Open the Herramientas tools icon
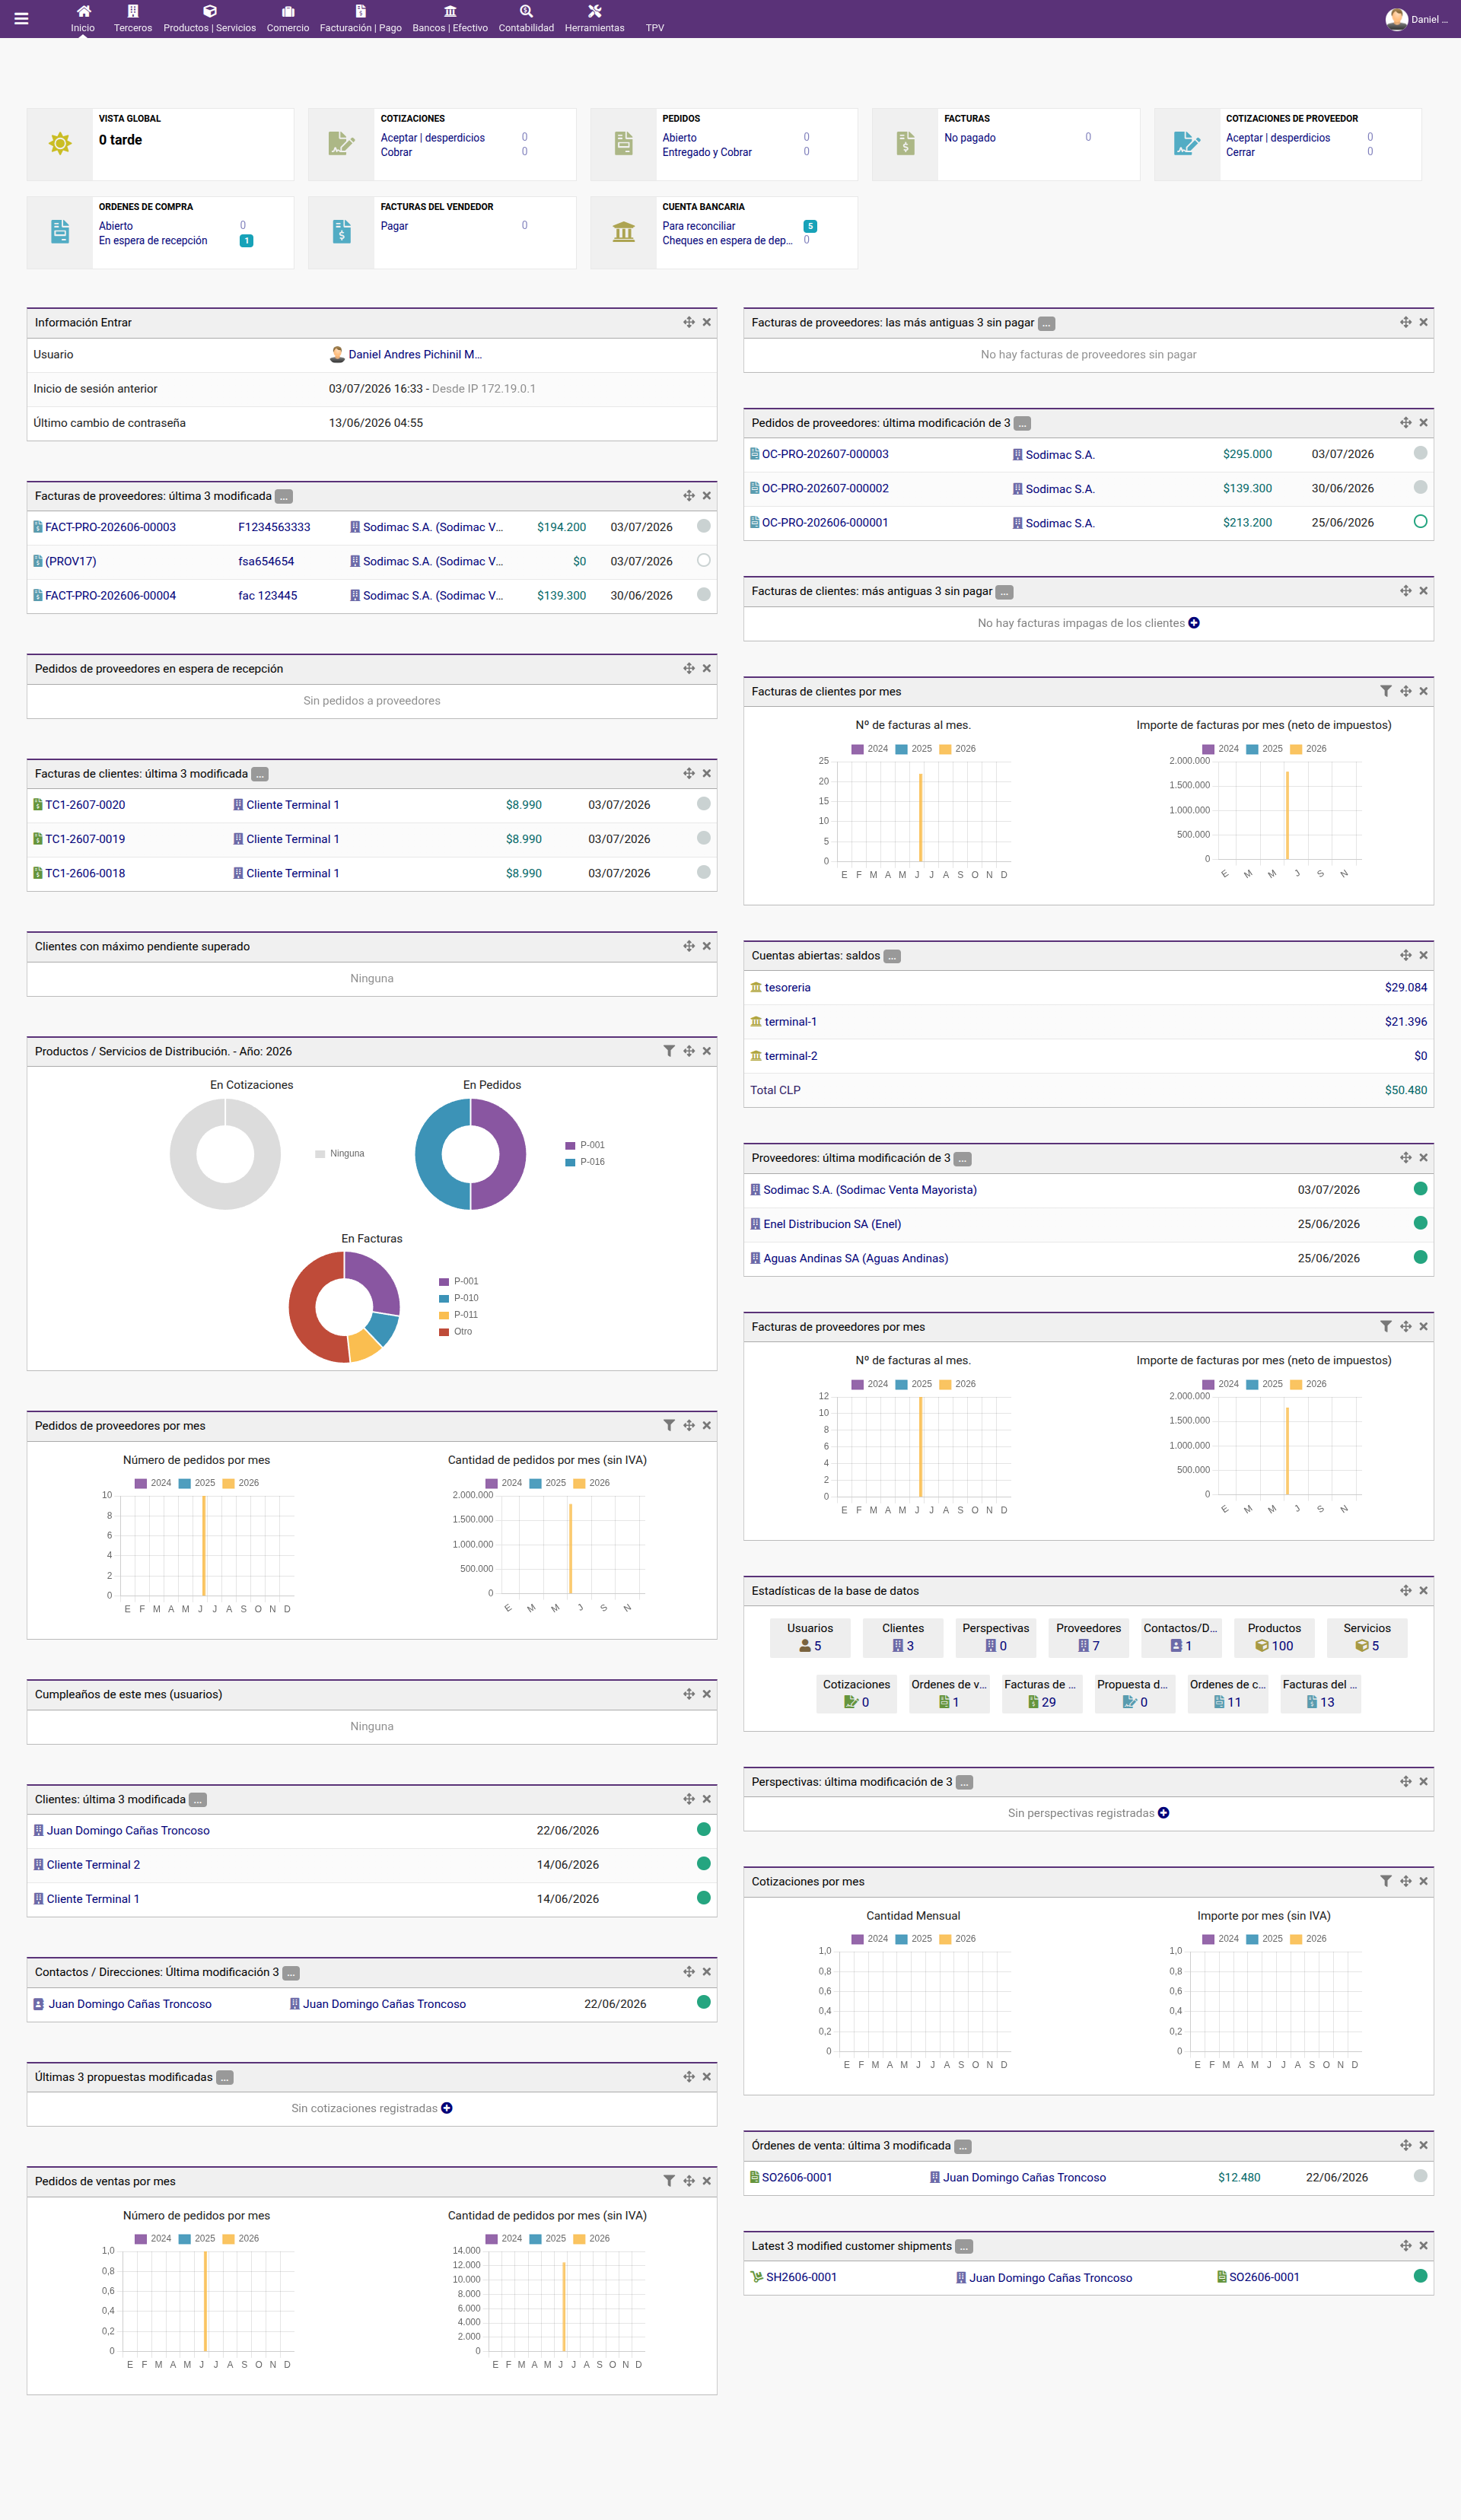This screenshot has width=1461, height=2520. (x=594, y=11)
